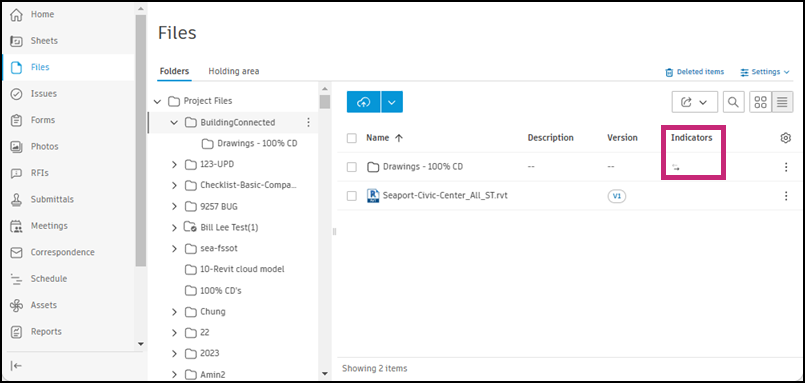
Task: Open more menu for BuildingConnected folder
Action: 308,122
